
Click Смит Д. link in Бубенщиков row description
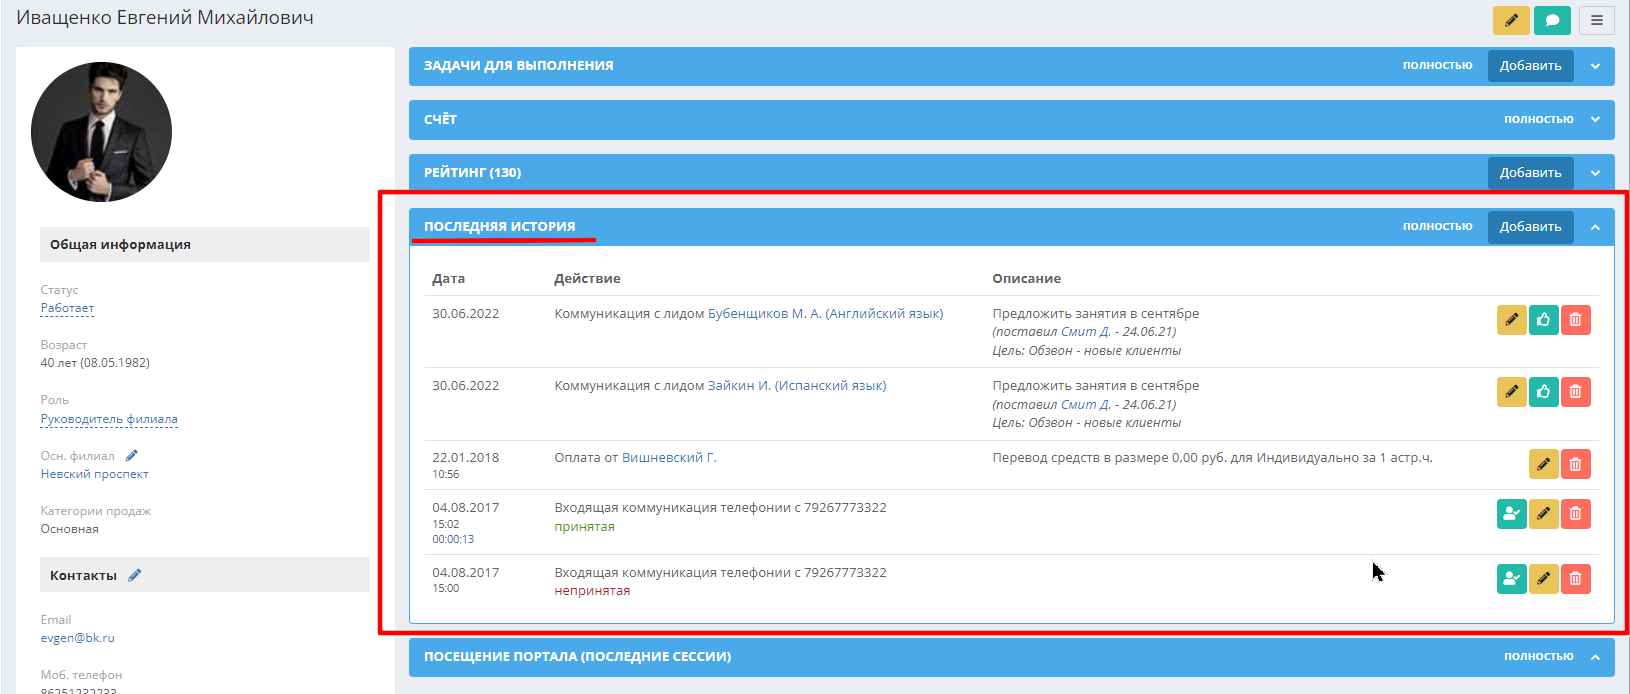1085,332
